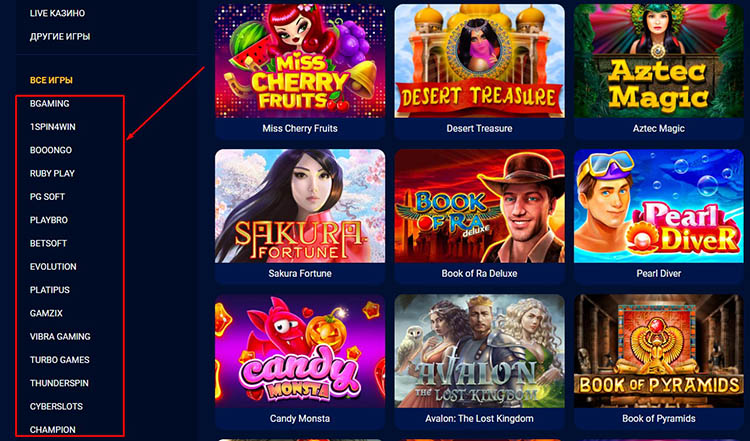Open the Aztec Magic game tile
Viewport: 750px width, 441px height.
pos(659,61)
